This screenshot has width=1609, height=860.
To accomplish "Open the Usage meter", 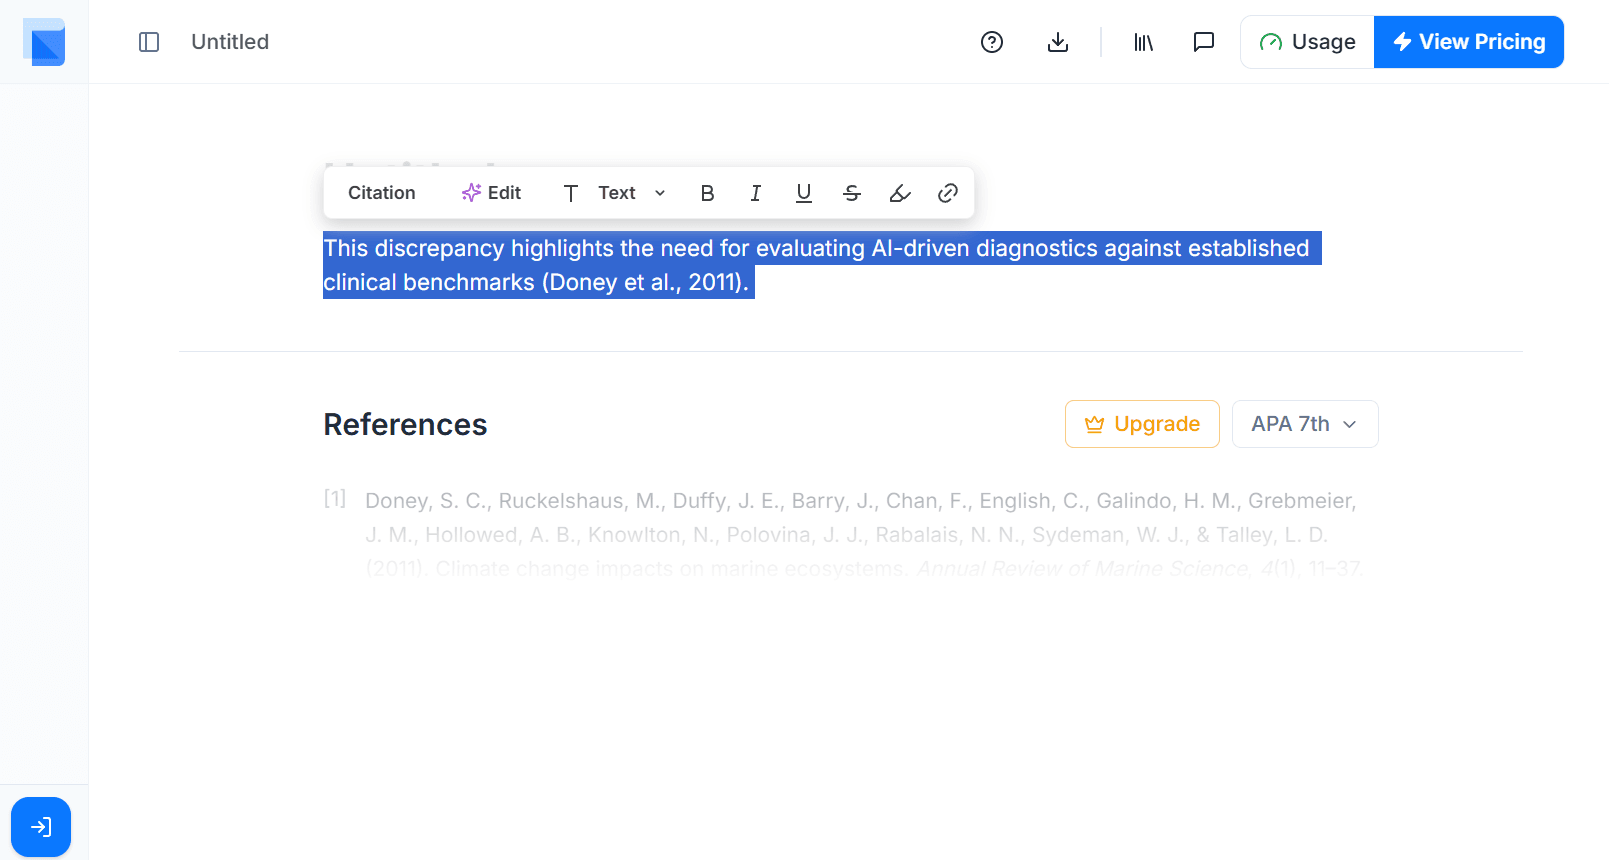I will (x=1307, y=42).
